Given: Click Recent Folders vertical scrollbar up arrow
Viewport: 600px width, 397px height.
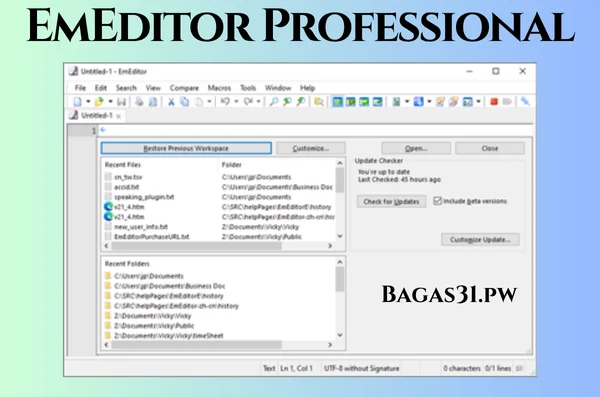Looking at the screenshot, I should click(x=340, y=262).
